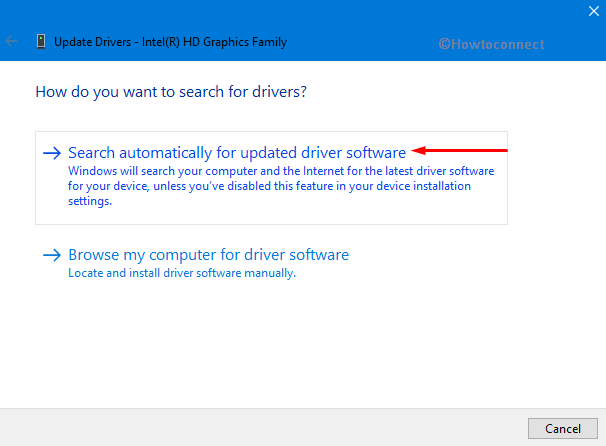
Task: Choose Browse my computer for driver software
Action: pos(209,262)
